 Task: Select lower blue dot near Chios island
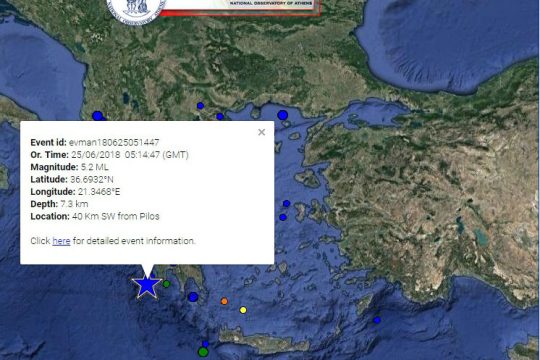click(x=283, y=217)
